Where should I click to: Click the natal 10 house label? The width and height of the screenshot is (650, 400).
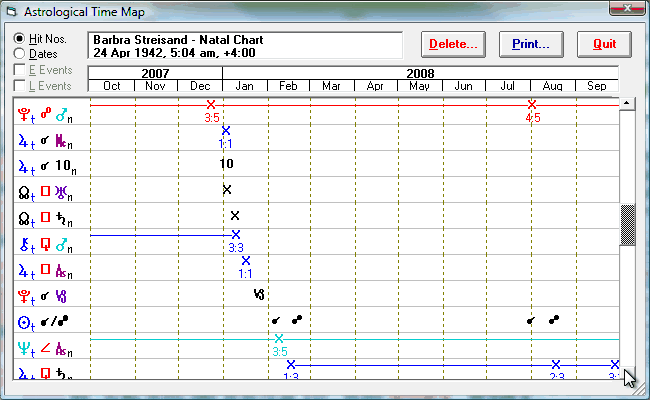click(63, 166)
